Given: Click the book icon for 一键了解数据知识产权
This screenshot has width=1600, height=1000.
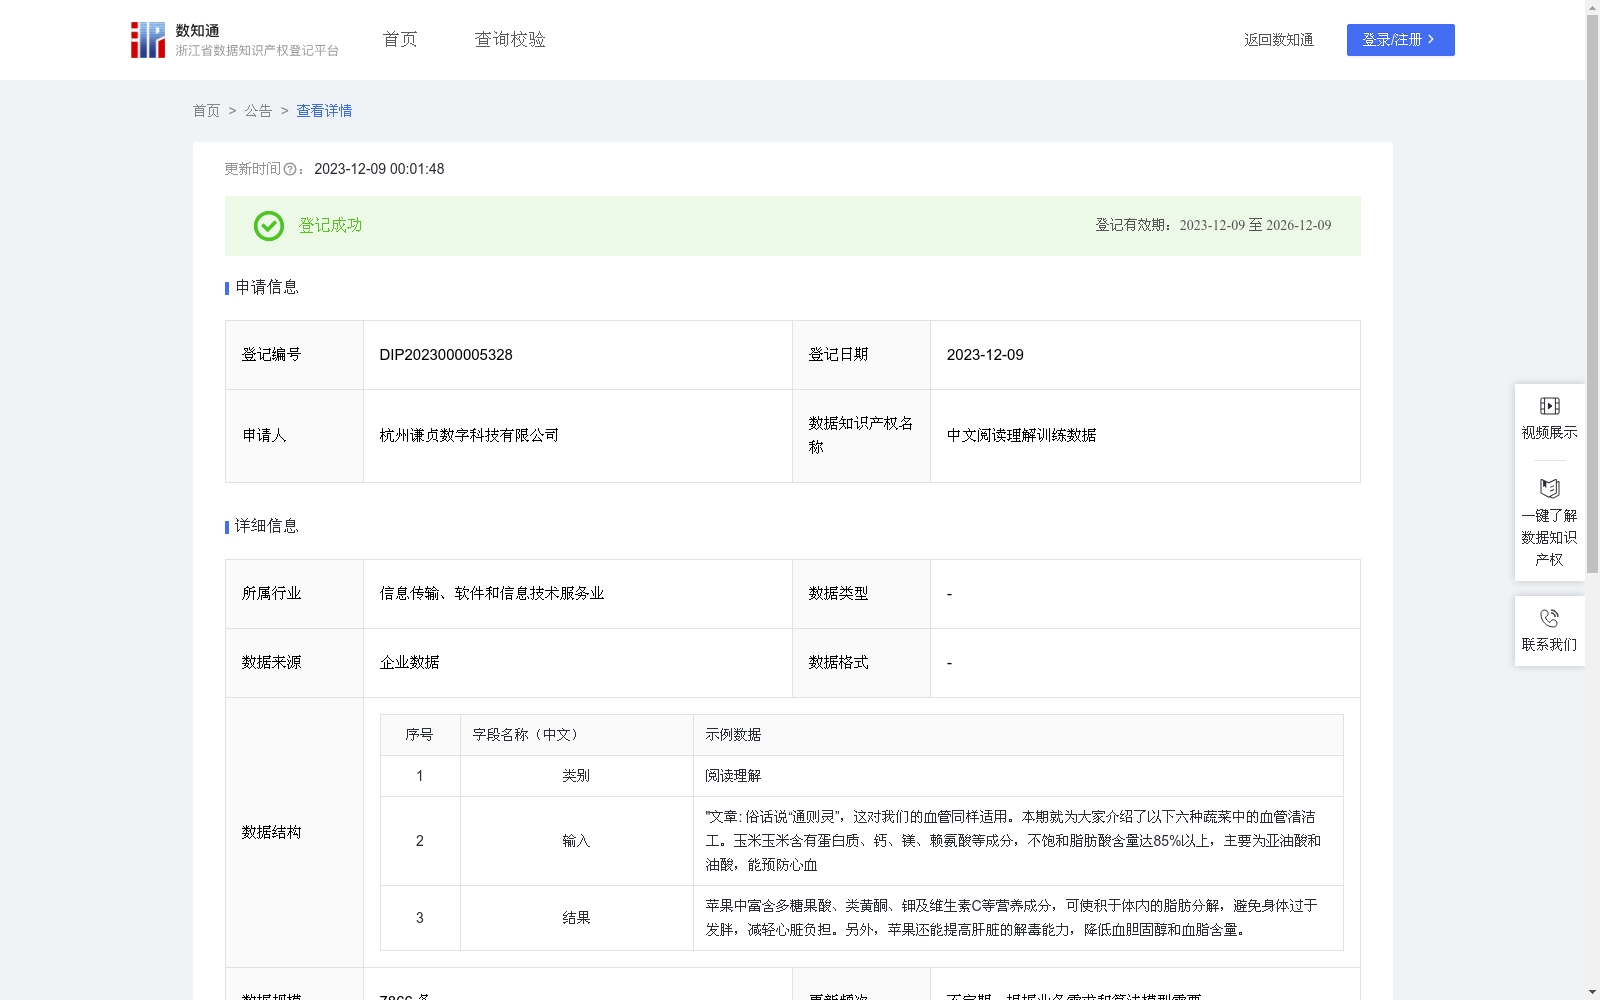Looking at the screenshot, I should 1549,489.
